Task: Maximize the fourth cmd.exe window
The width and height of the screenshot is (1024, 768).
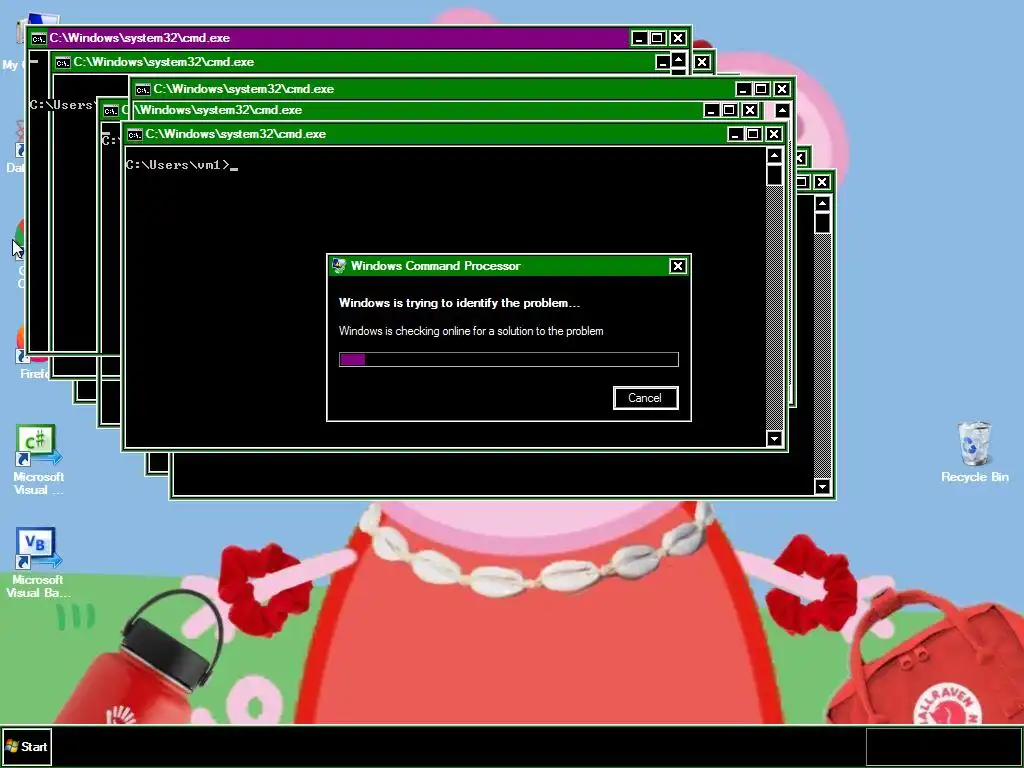Action: [x=729, y=110]
